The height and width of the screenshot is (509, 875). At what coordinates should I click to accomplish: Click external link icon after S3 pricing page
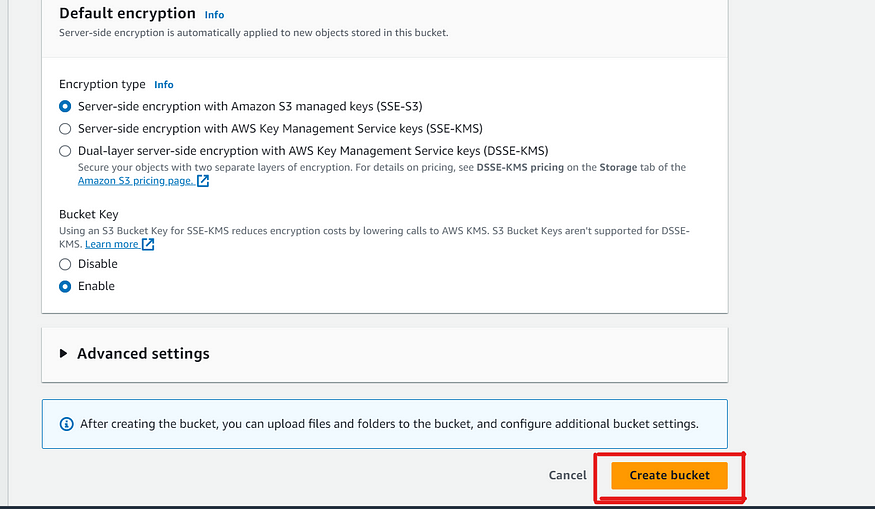coord(203,181)
